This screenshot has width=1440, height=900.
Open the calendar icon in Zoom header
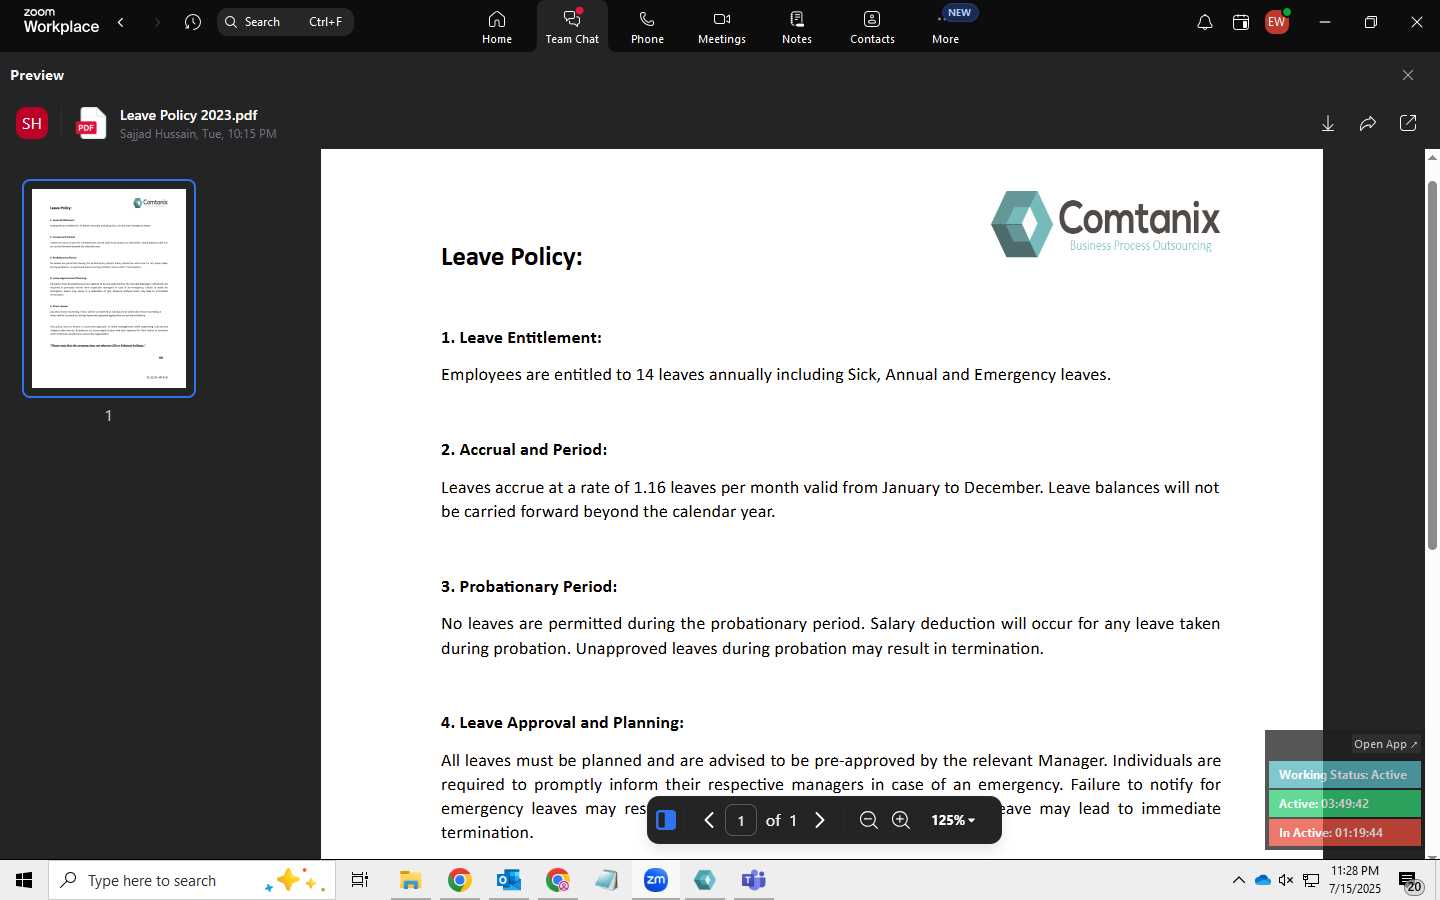tap(1241, 22)
